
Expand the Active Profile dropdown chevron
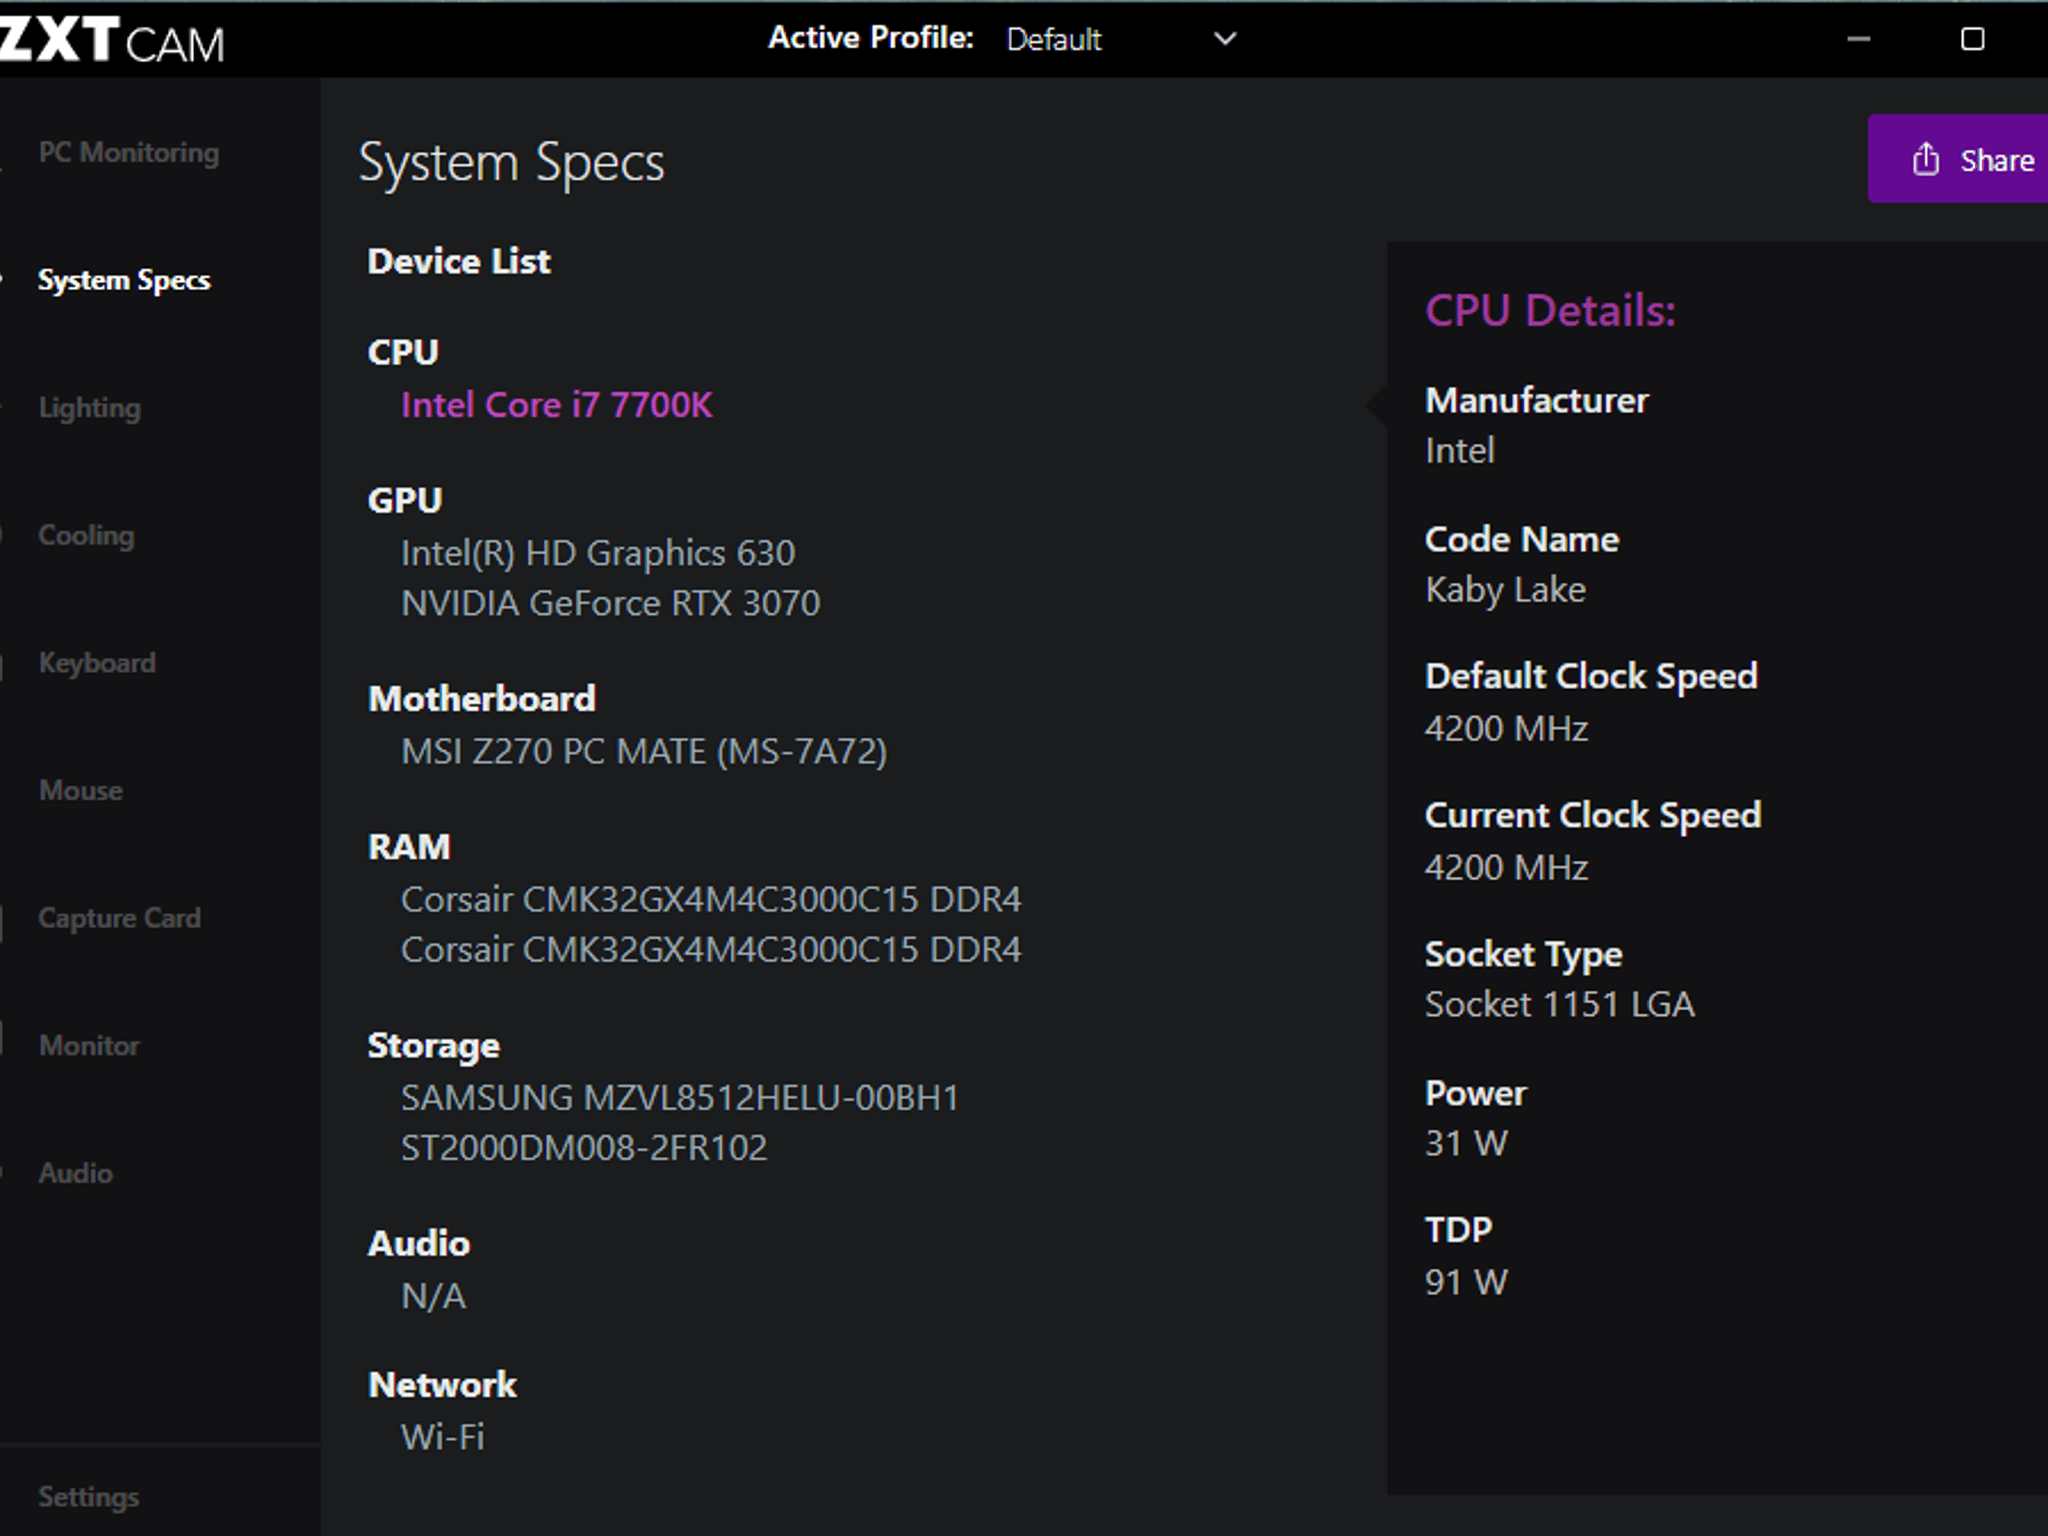(x=1225, y=39)
